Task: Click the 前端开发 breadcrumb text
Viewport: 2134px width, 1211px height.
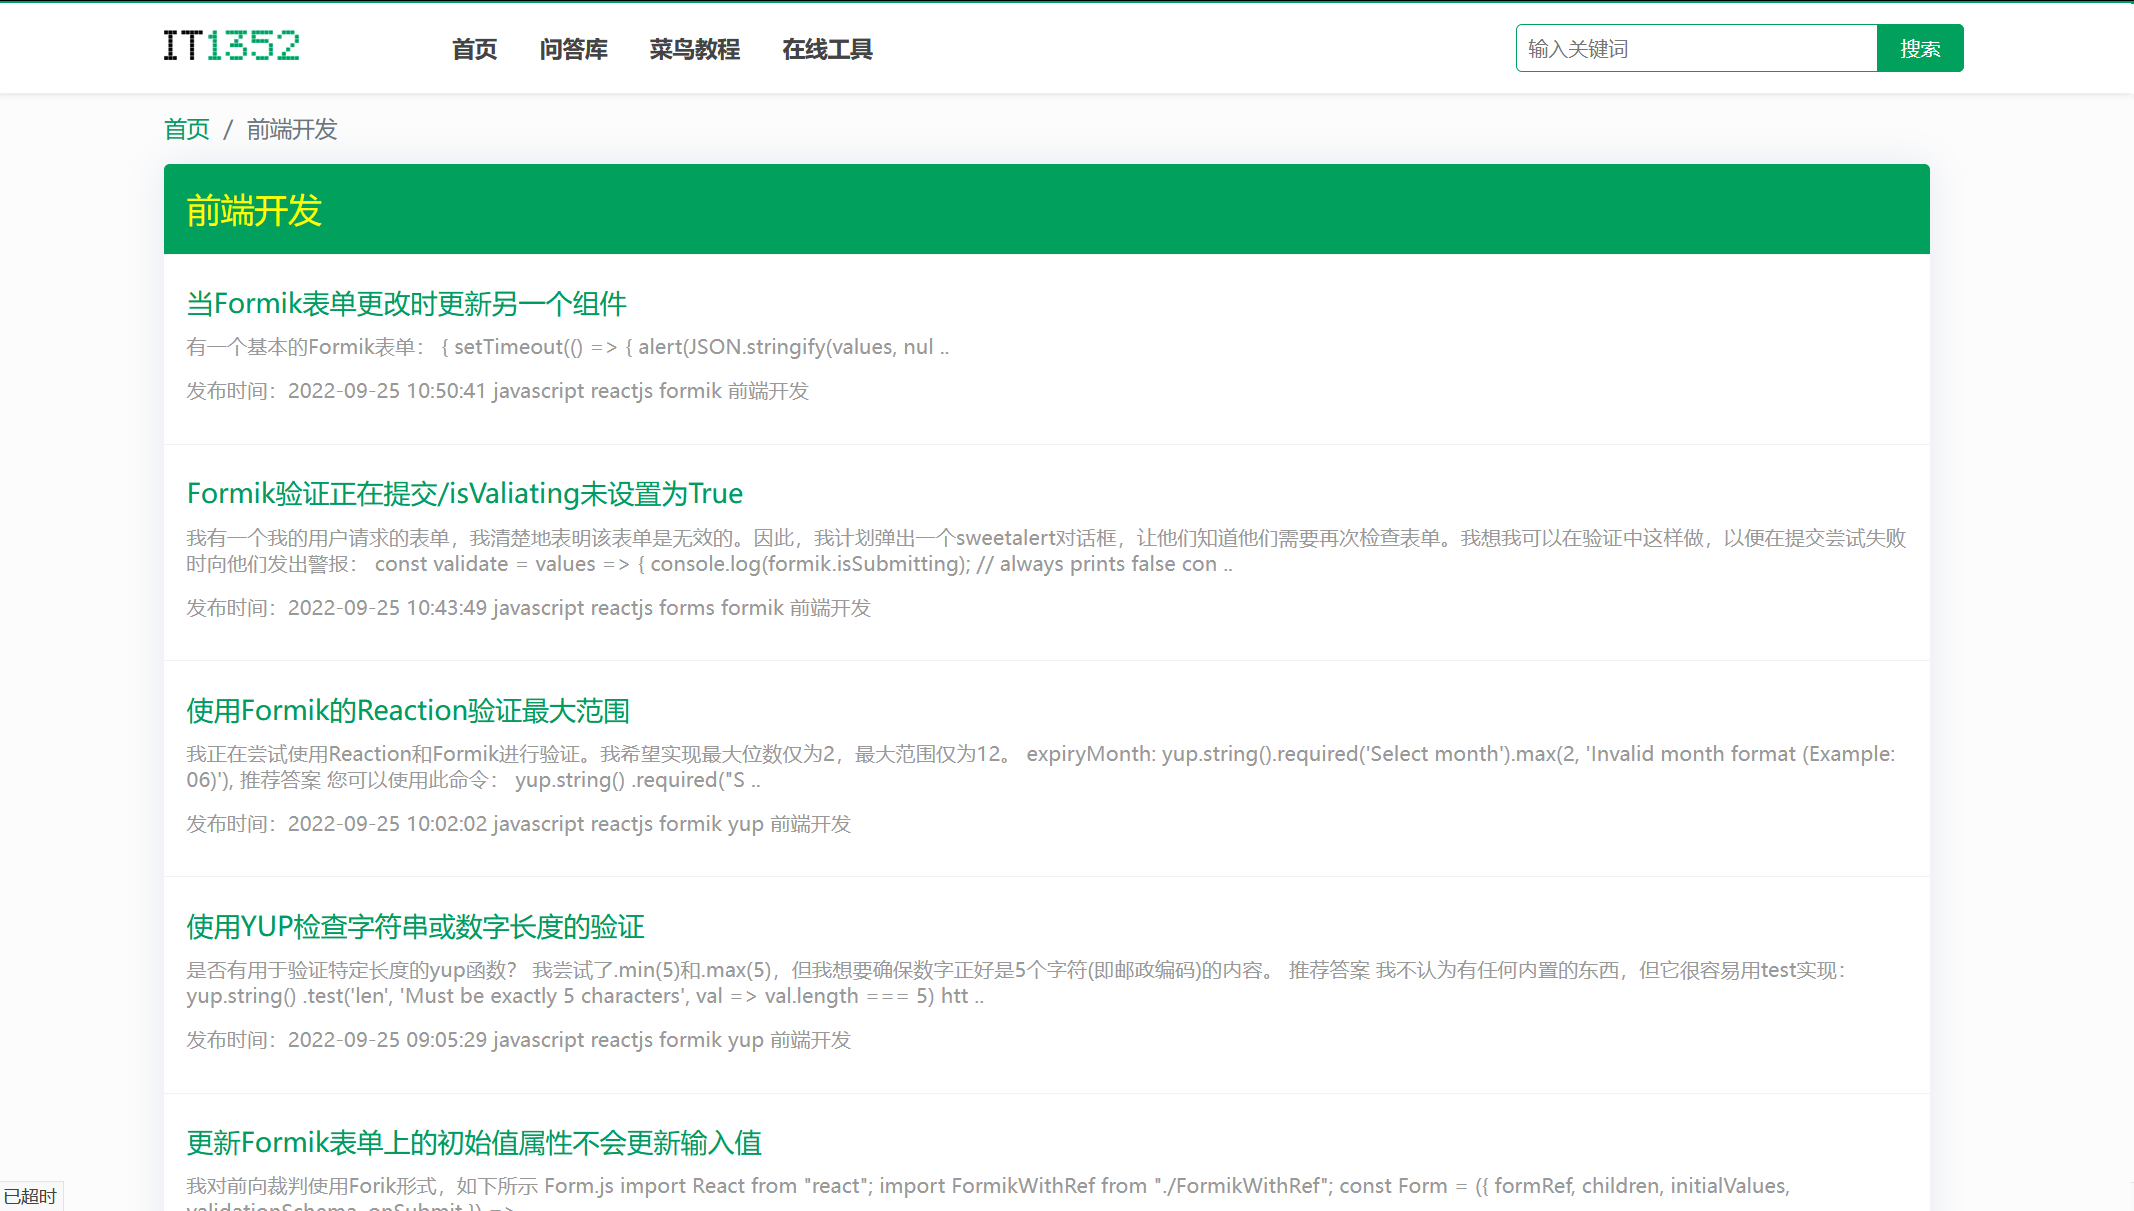Action: 292,130
